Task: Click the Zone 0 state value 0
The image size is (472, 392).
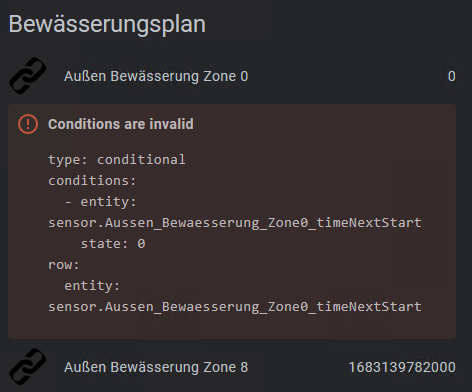Action: pos(451,76)
